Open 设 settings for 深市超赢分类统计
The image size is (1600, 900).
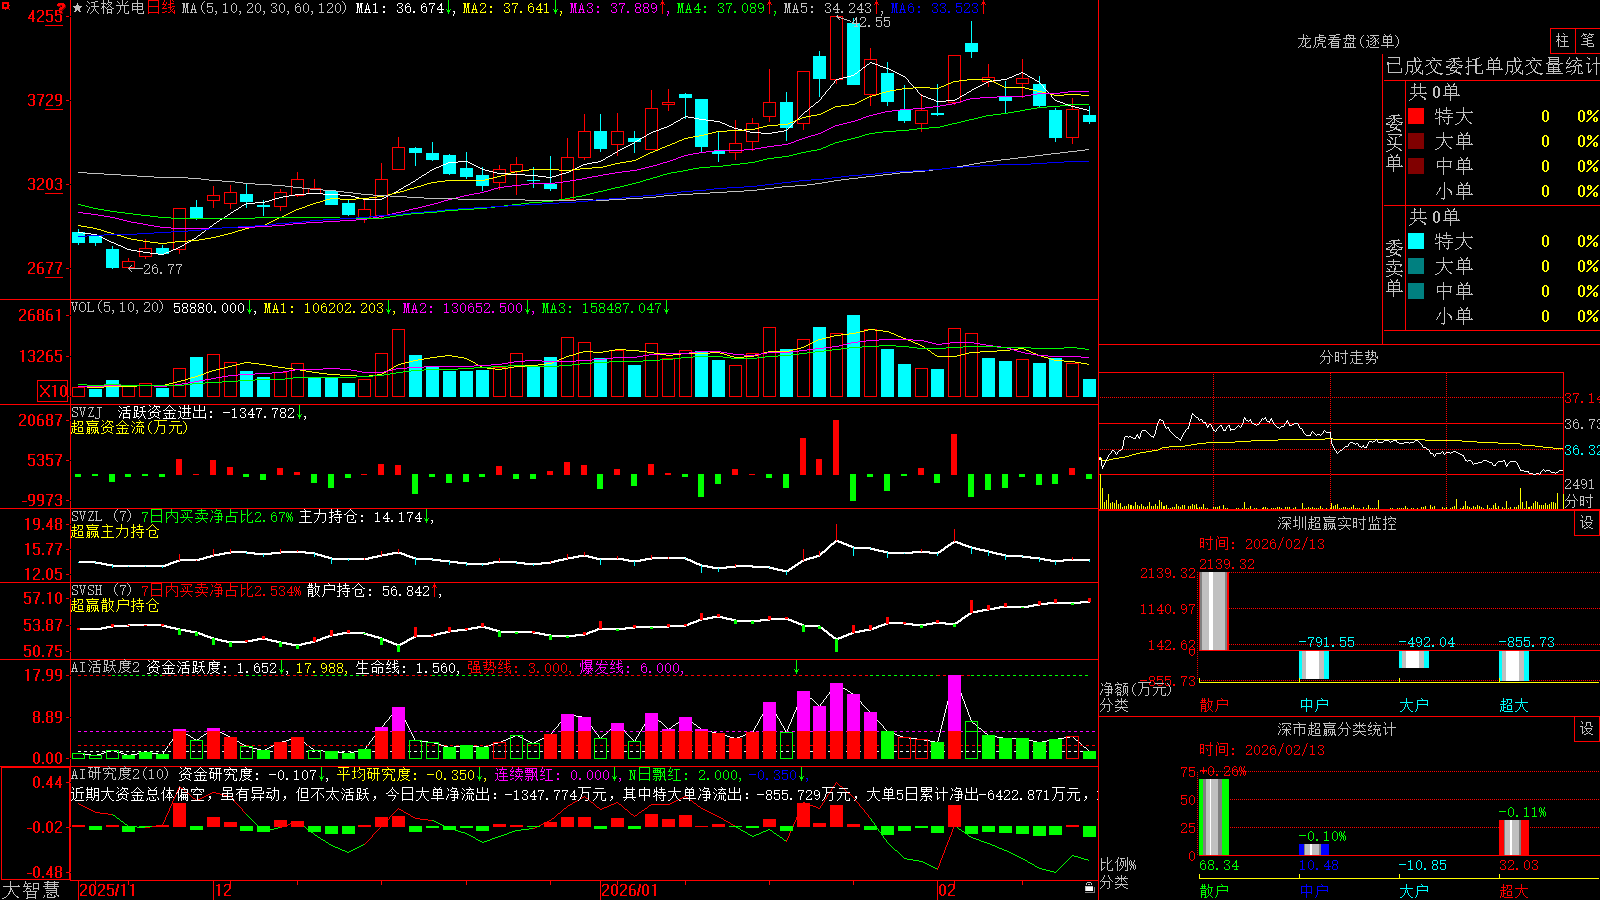pyautogui.click(x=1587, y=729)
